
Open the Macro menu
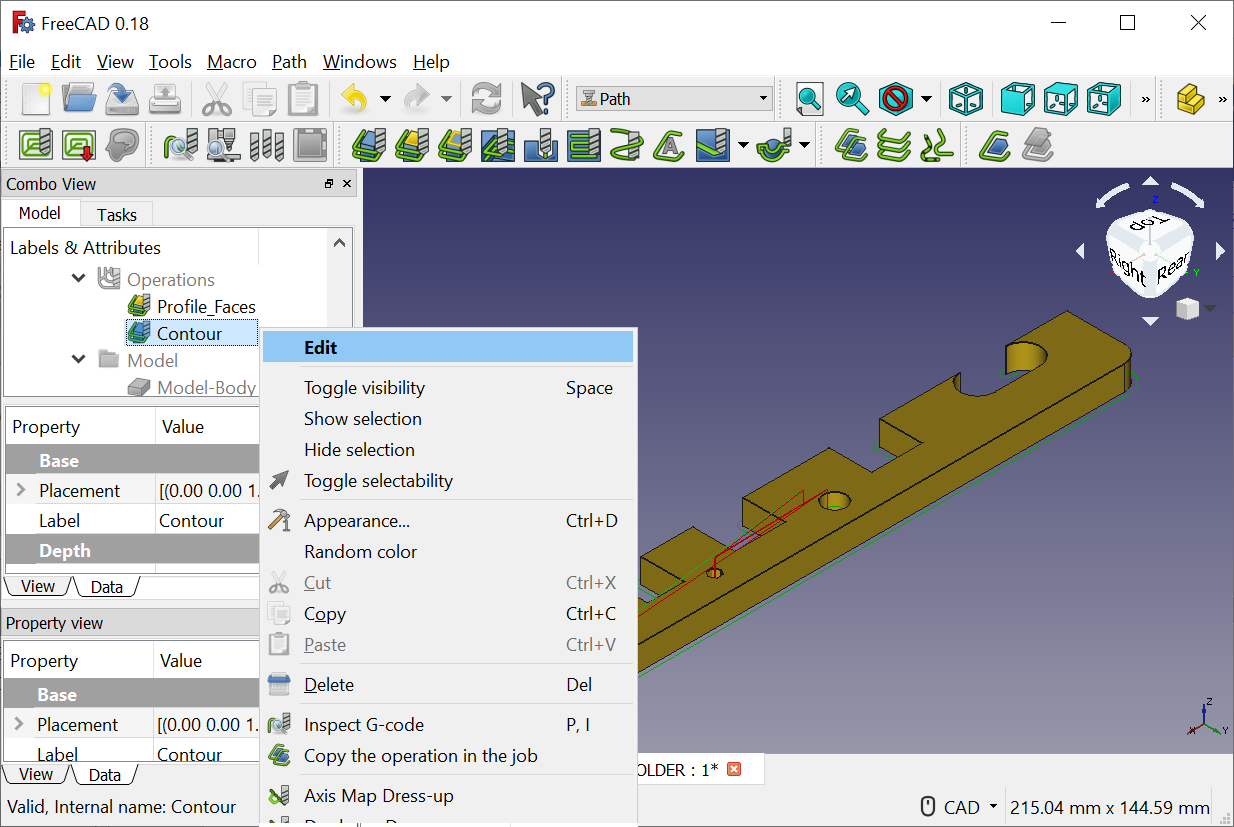coord(232,62)
